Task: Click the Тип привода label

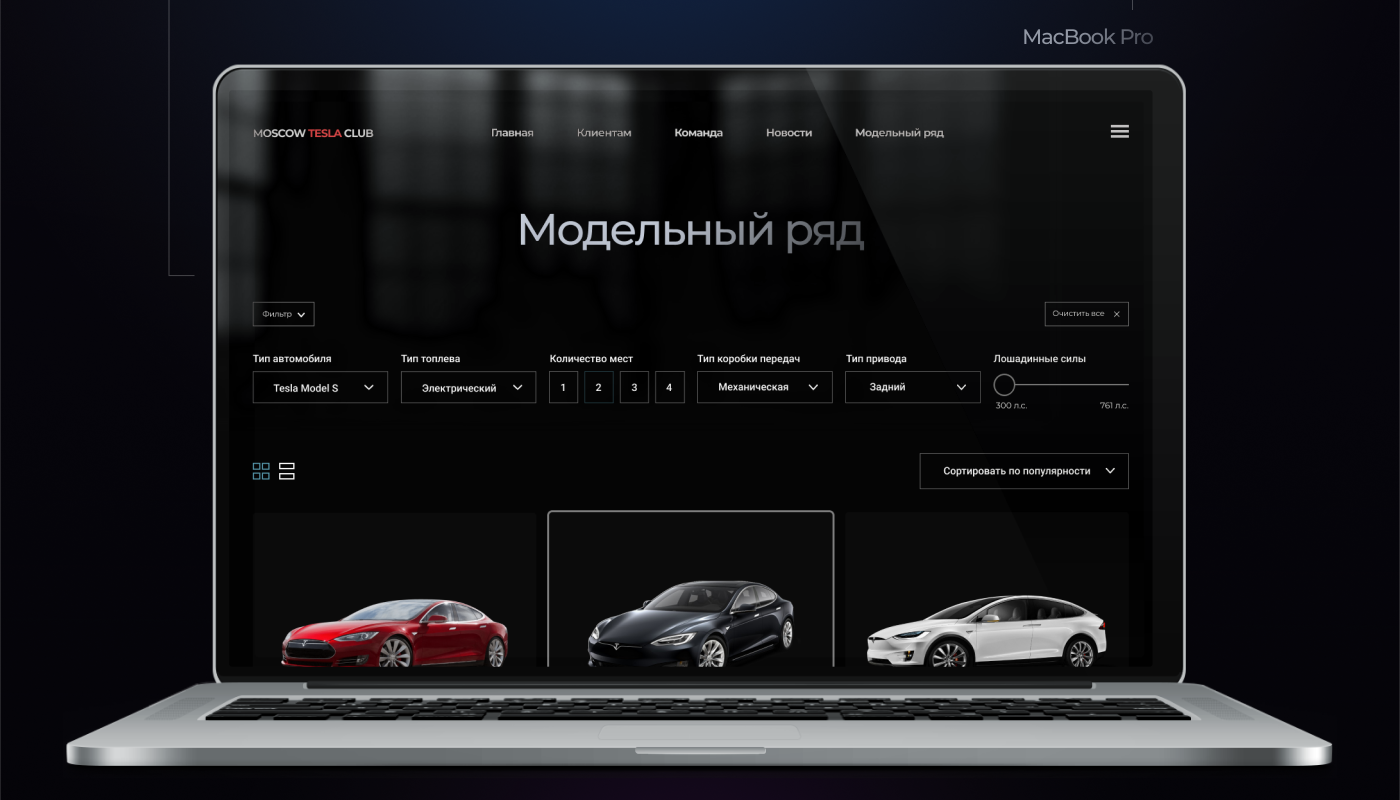Action: coord(876,359)
